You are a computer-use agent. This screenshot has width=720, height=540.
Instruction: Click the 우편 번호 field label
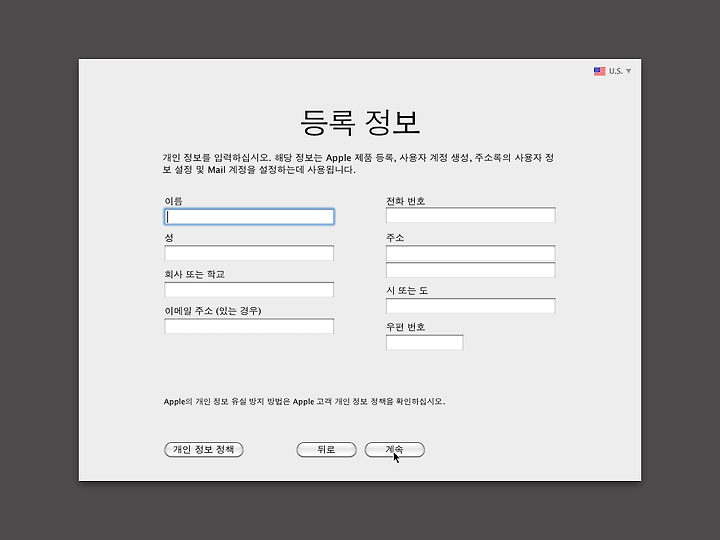coord(405,327)
